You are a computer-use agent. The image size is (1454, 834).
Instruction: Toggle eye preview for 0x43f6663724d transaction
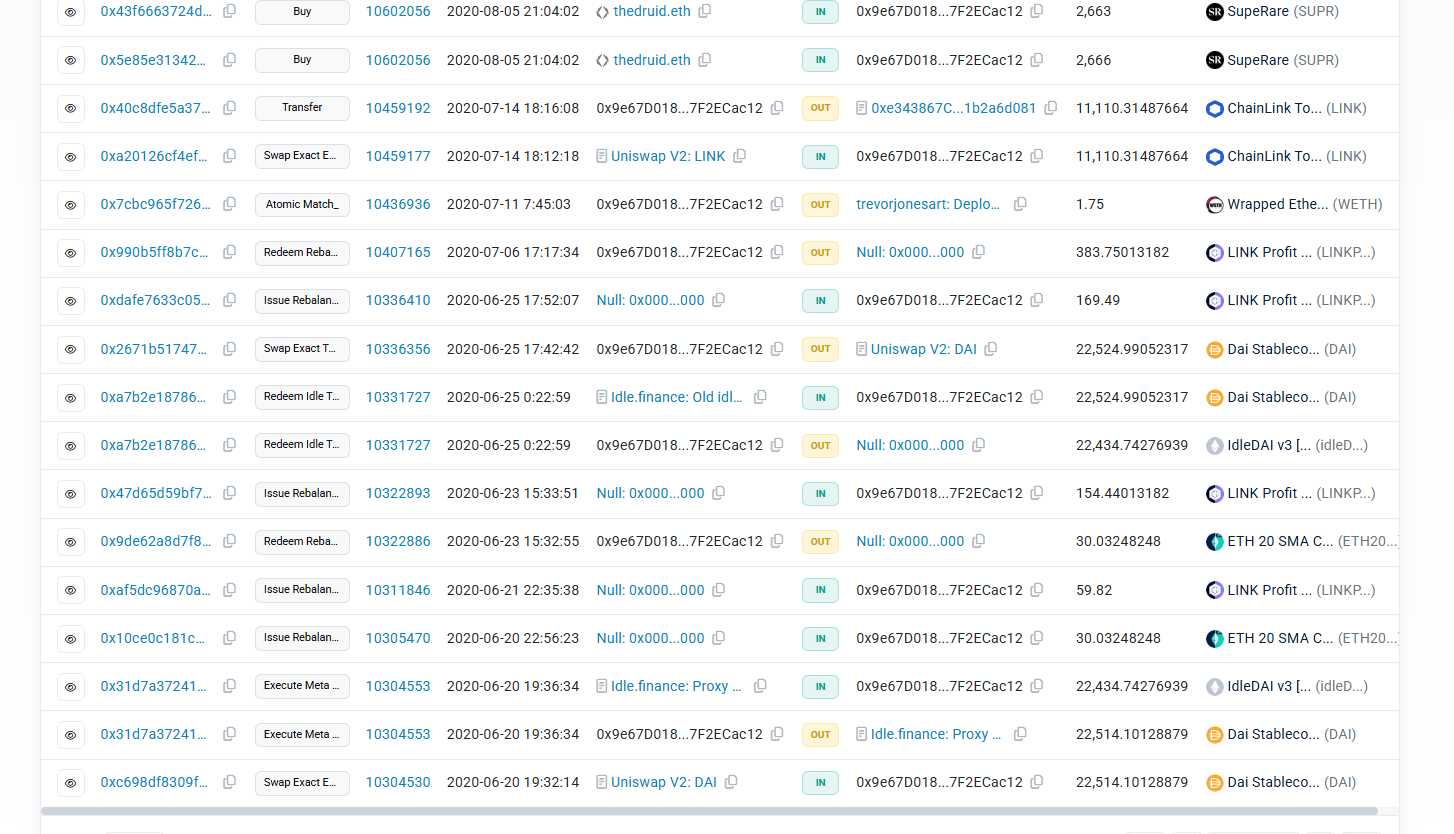pos(71,12)
